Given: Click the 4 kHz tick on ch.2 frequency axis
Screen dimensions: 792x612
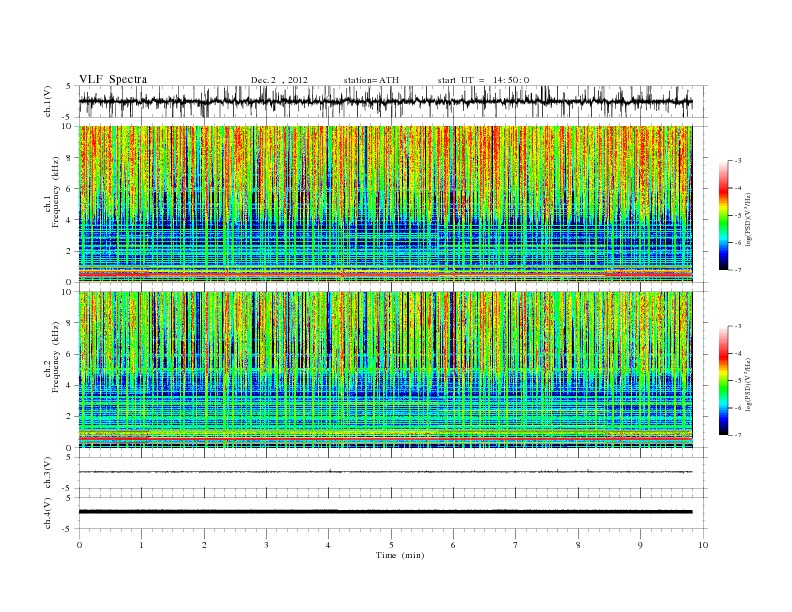Looking at the screenshot, I should coord(69,385).
